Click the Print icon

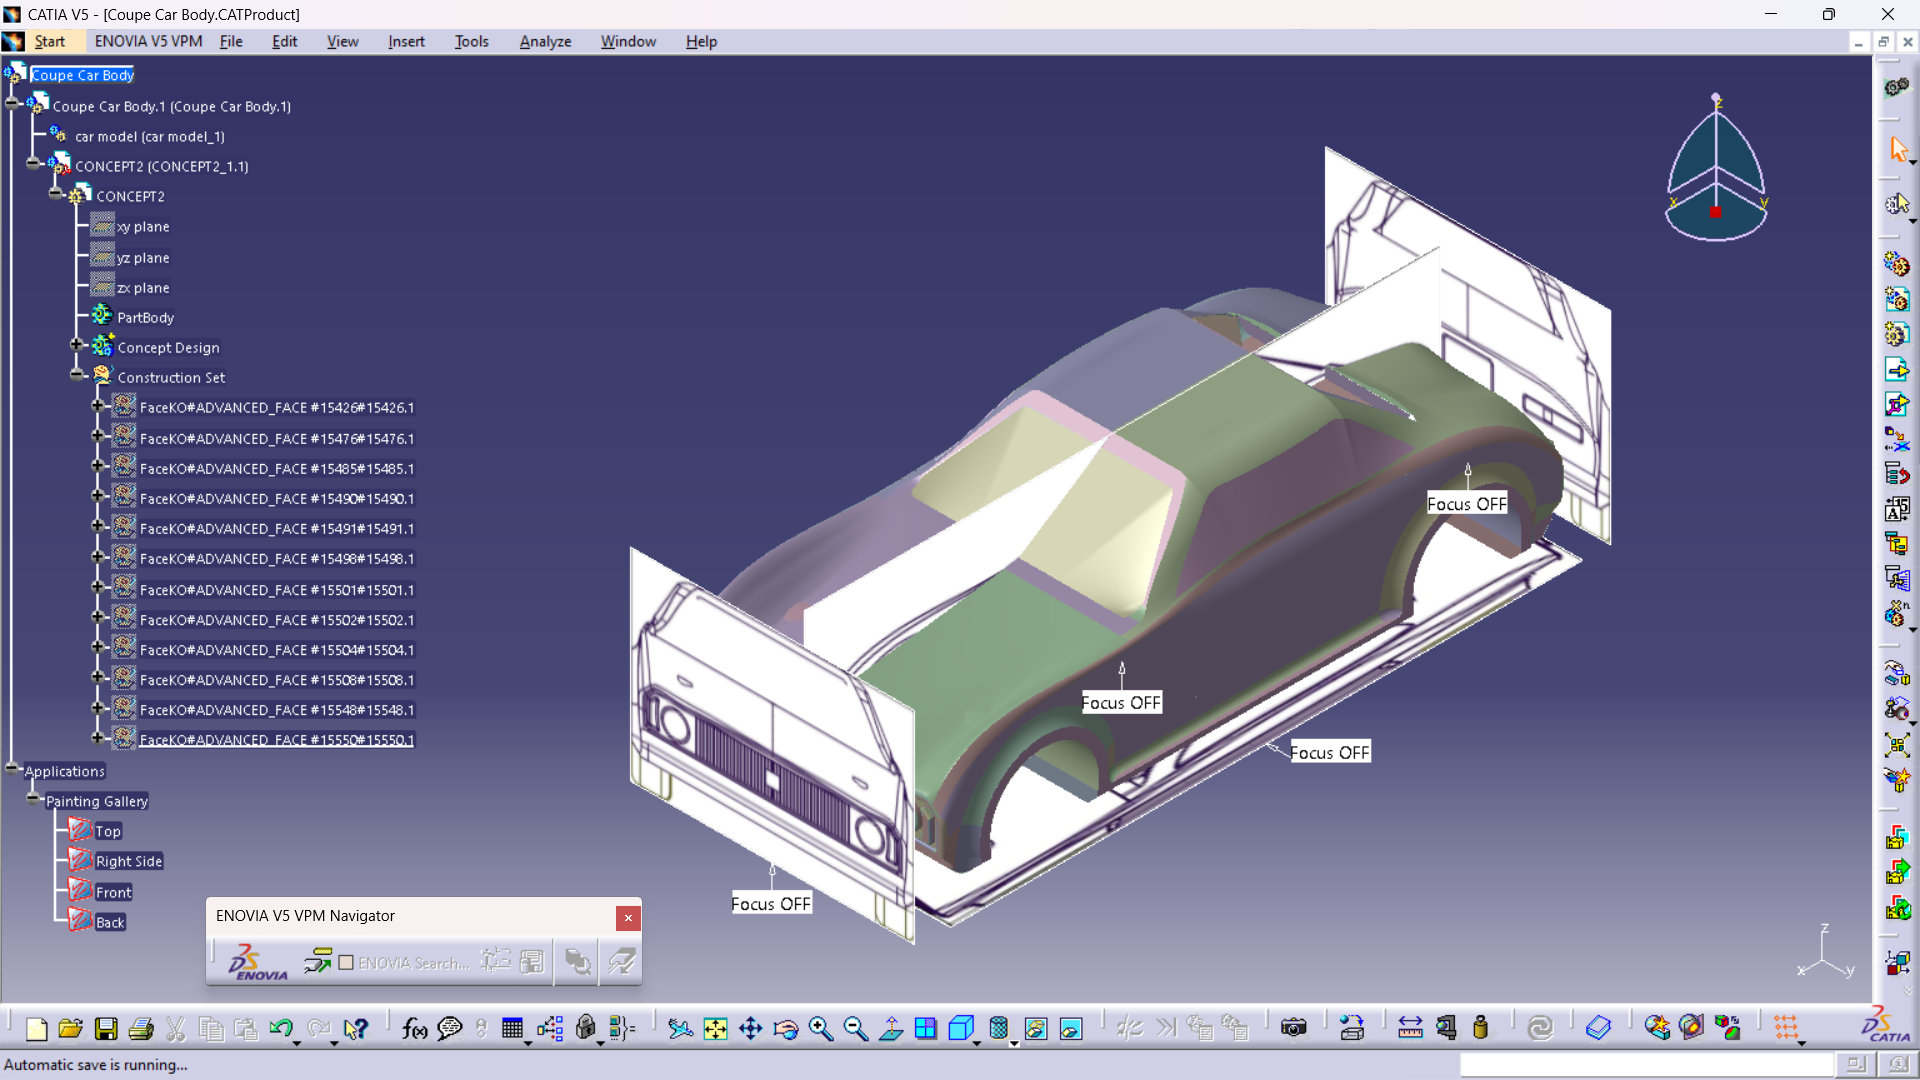[141, 1028]
